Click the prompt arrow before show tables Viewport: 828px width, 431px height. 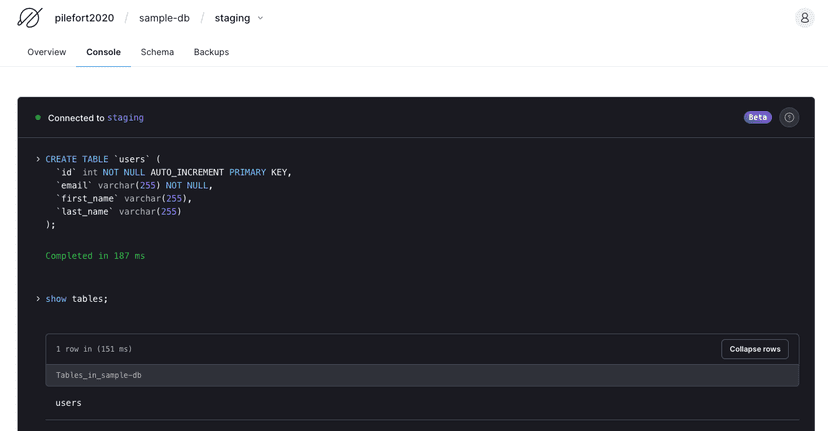pyautogui.click(x=38, y=299)
